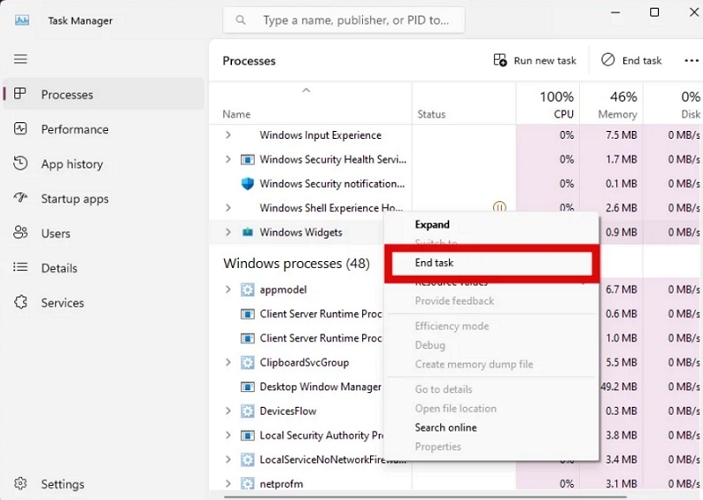Sort by the Status column header

[x=464, y=104]
